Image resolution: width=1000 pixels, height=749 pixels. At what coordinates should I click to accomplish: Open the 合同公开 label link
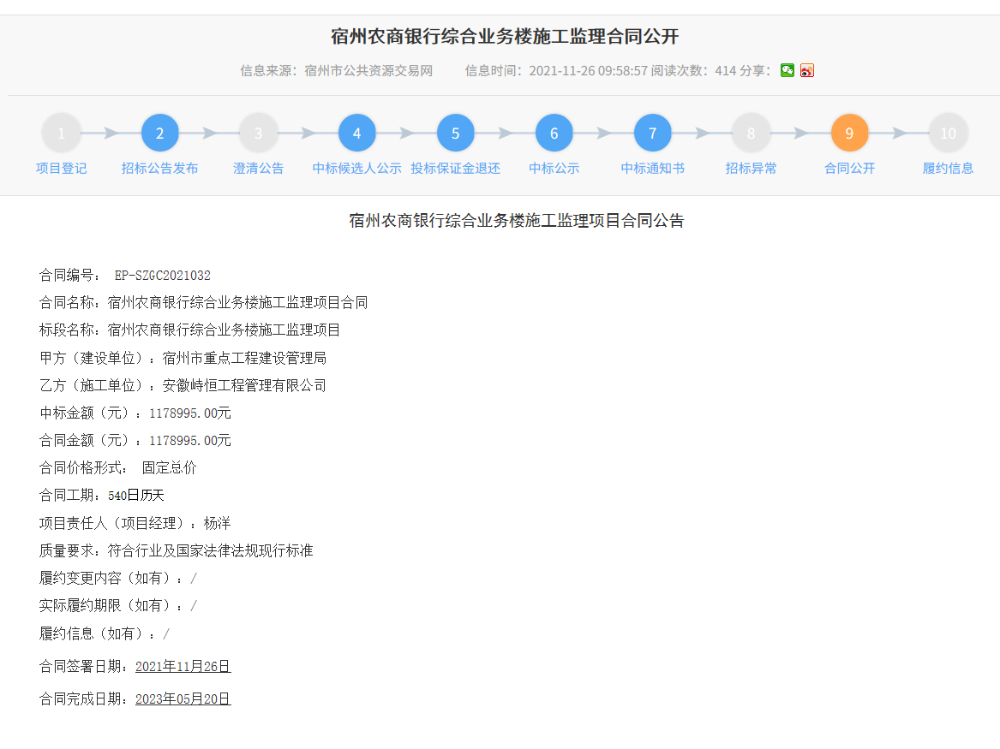pos(849,168)
